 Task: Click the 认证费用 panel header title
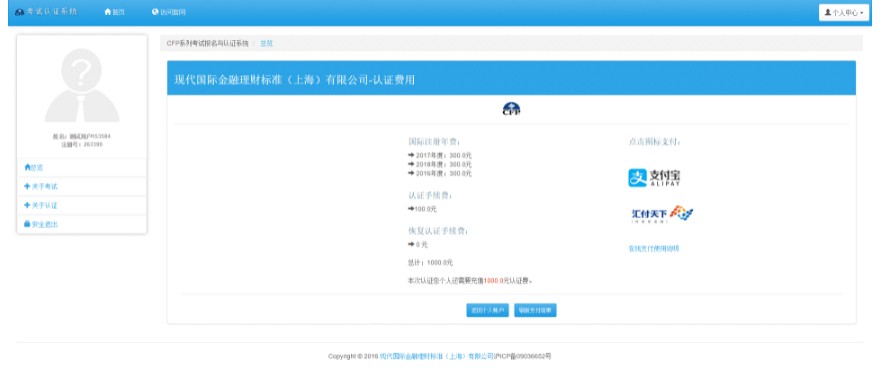click(295, 80)
